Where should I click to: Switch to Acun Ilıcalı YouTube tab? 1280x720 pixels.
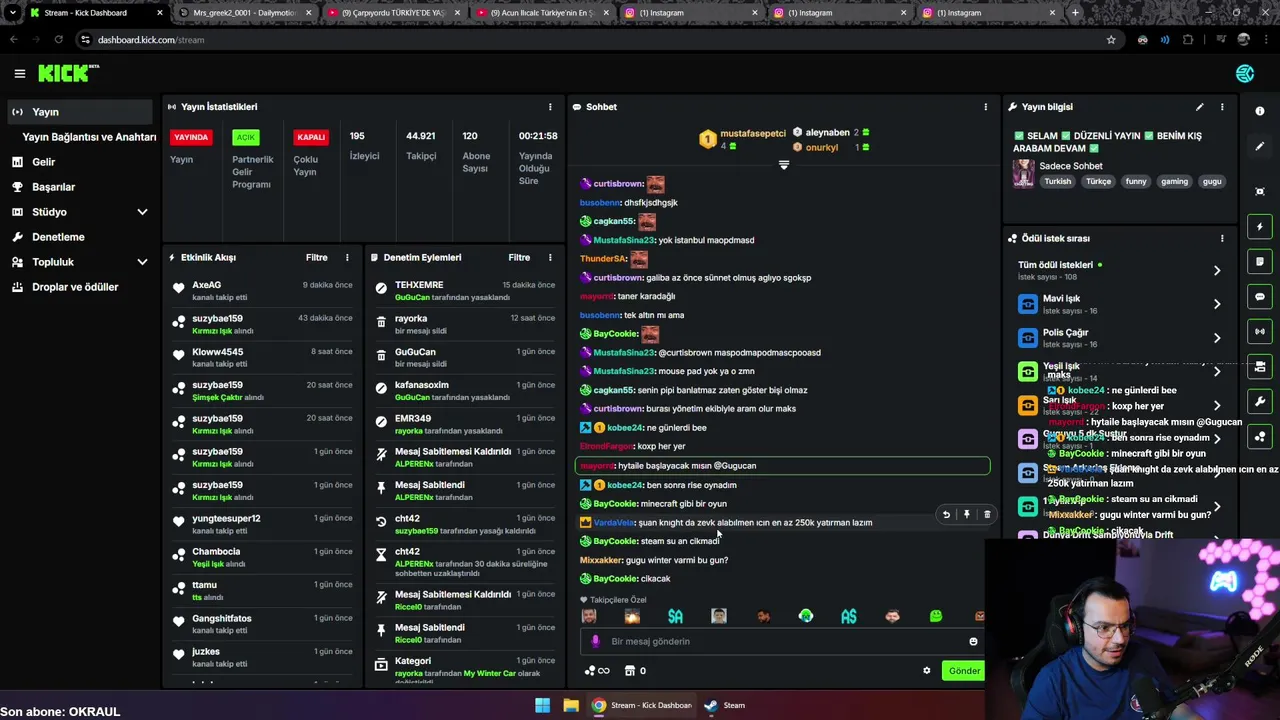pos(542,13)
